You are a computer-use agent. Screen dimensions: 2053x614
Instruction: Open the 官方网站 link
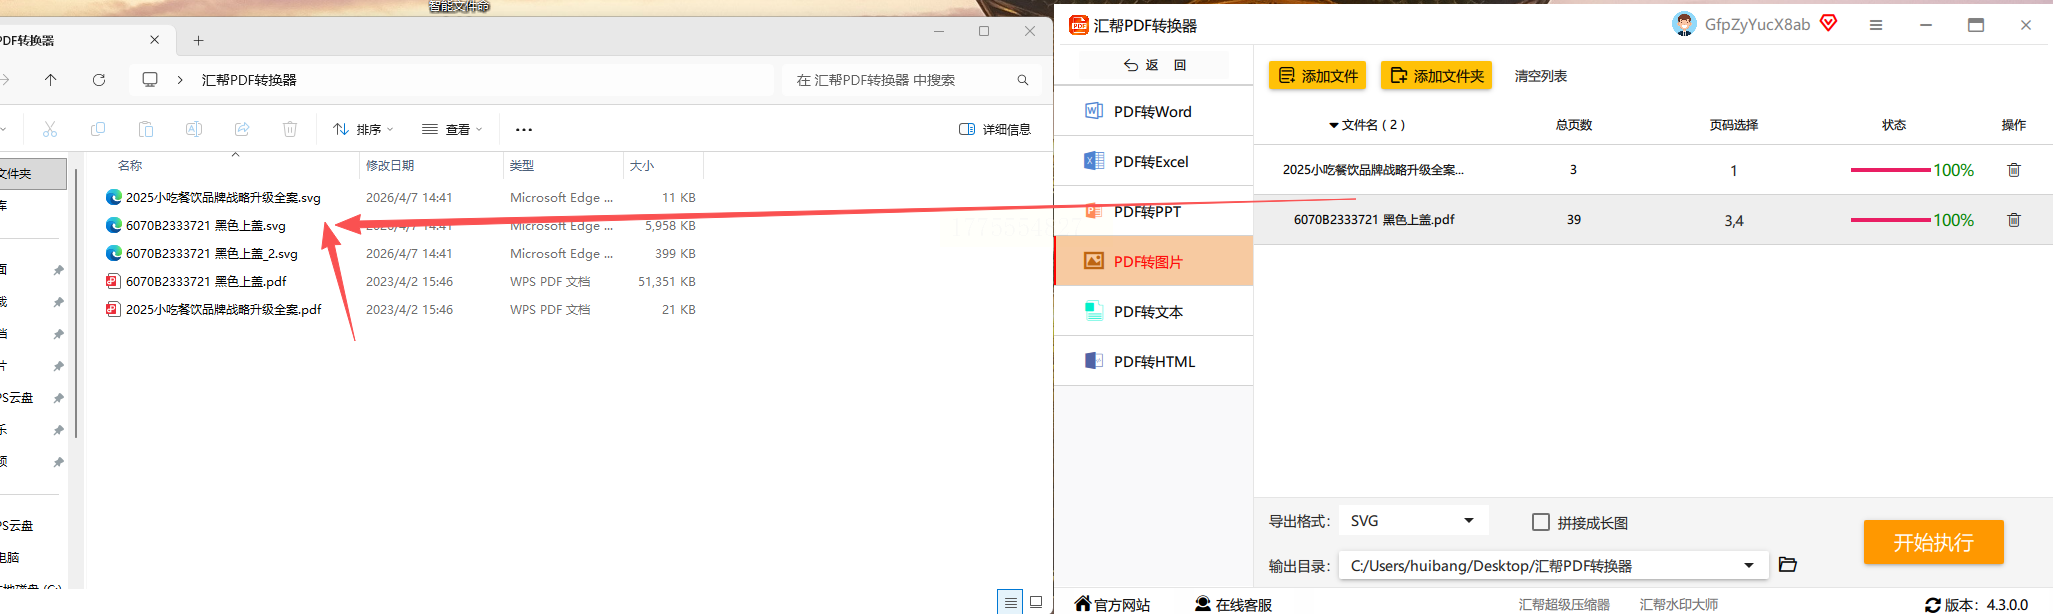[x=1112, y=604]
